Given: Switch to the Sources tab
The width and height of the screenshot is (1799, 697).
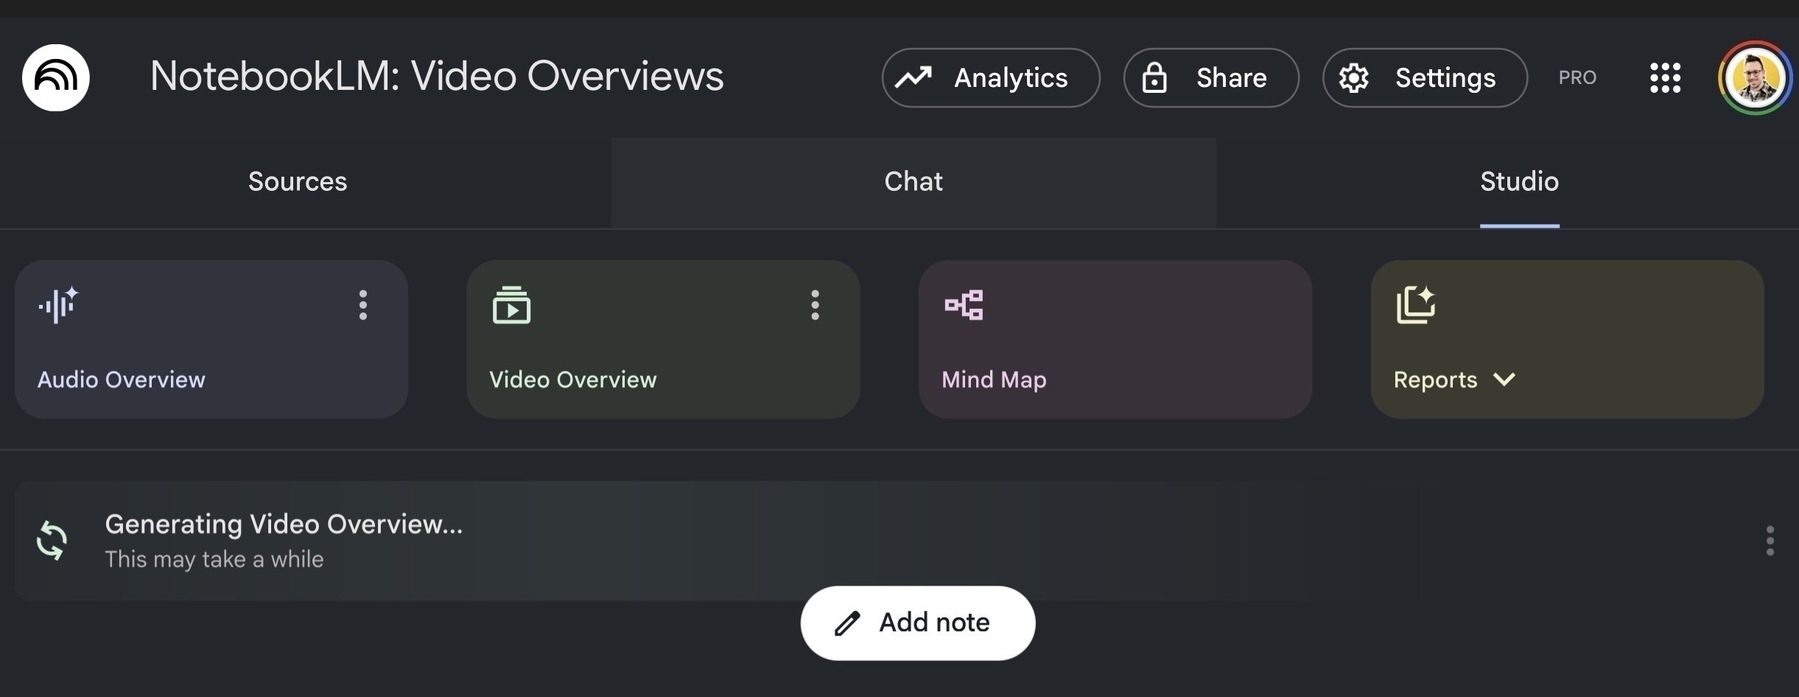Looking at the screenshot, I should (297, 181).
